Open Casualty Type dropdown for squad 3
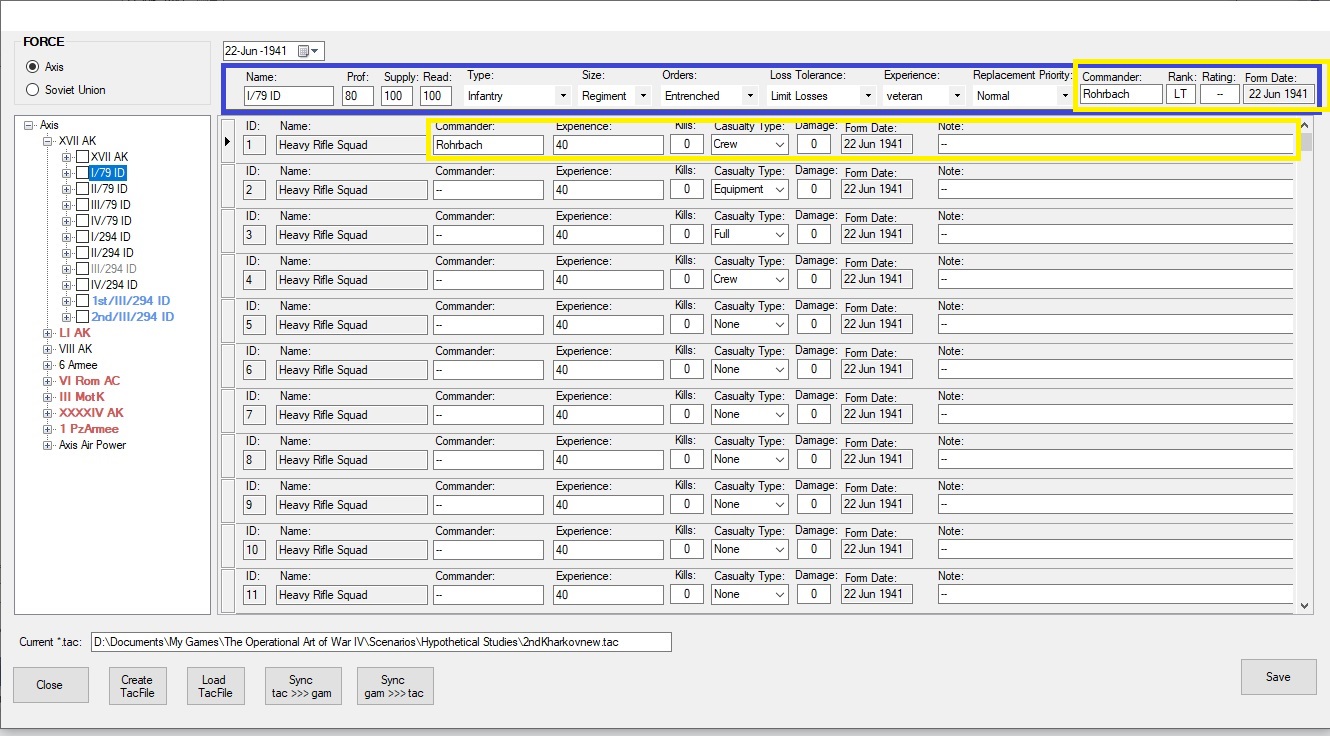Screen dimensions: 1330x736 pyautogui.click(x=778, y=235)
